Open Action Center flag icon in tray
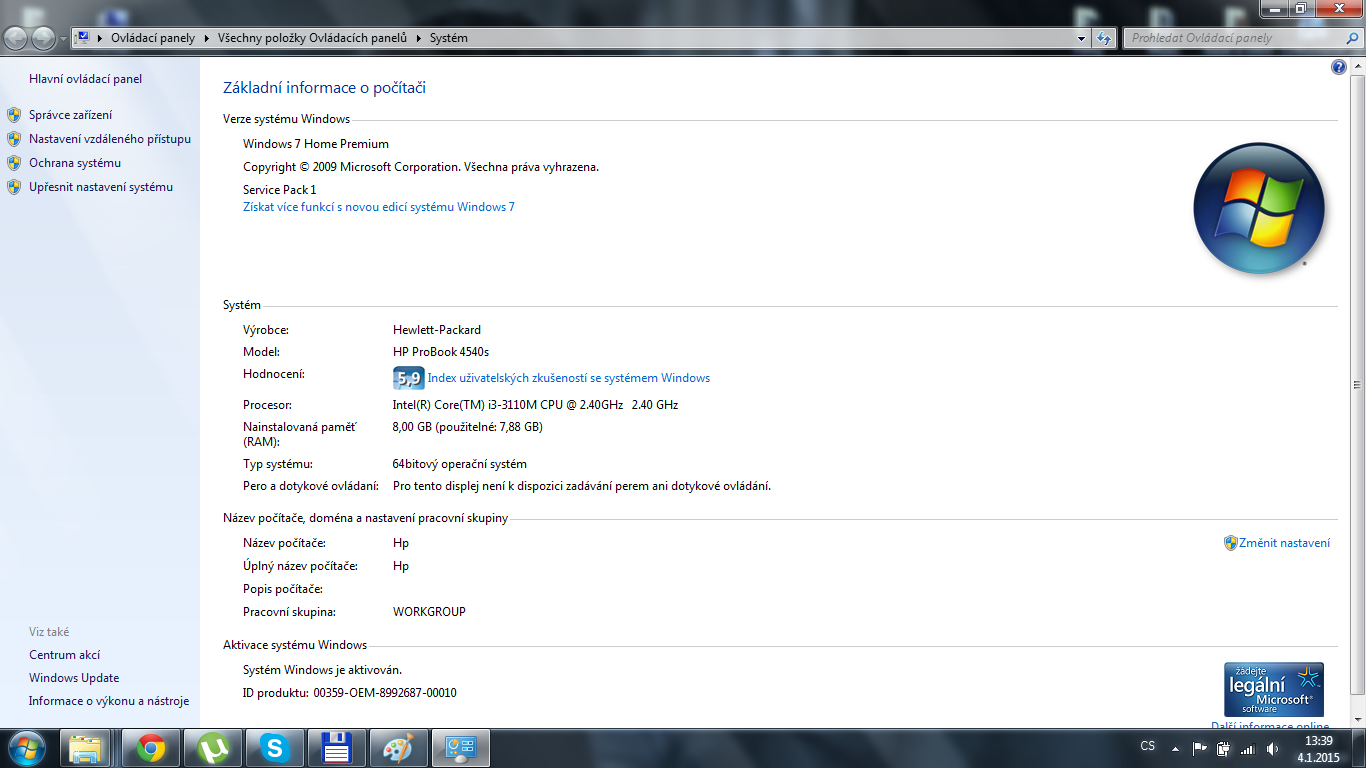The width and height of the screenshot is (1366, 768). pyautogui.click(x=1199, y=748)
